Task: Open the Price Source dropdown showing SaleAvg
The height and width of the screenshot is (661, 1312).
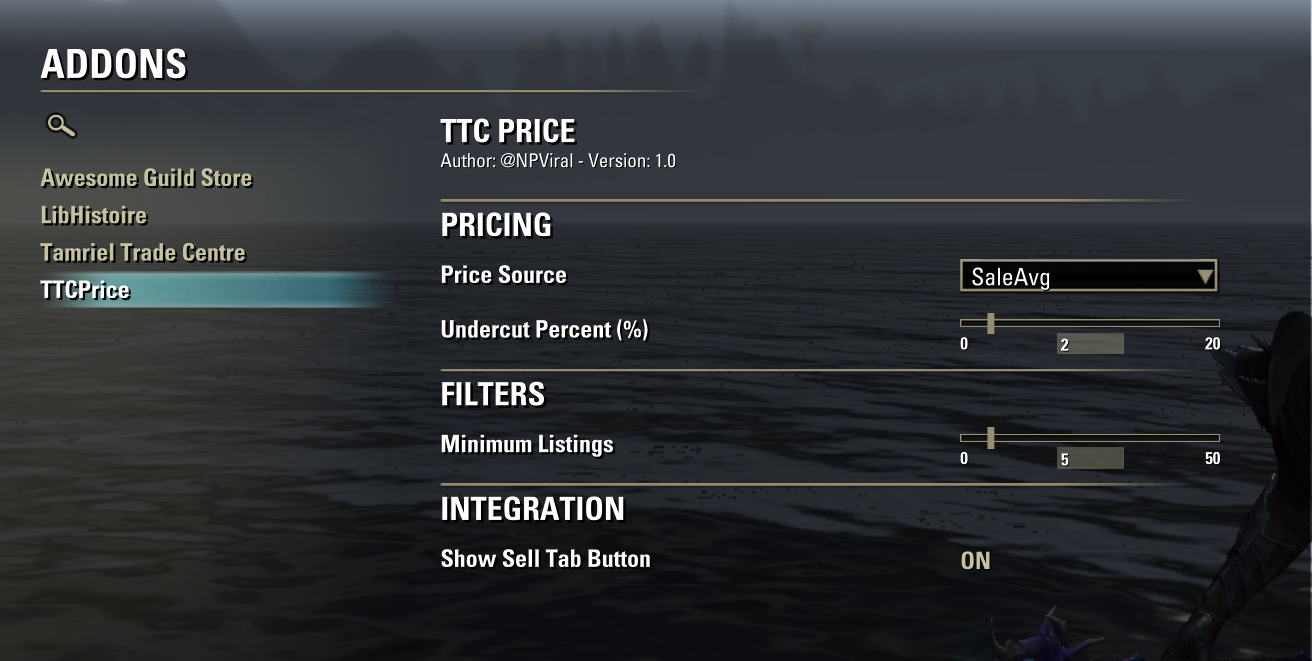Action: 1075,277
